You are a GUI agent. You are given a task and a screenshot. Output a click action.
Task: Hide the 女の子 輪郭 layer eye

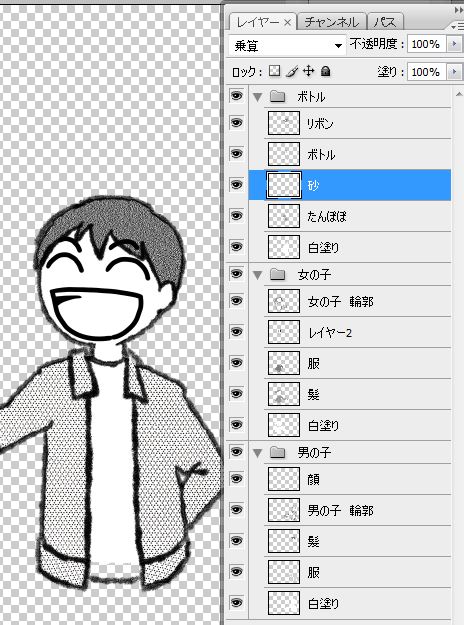coord(236,301)
